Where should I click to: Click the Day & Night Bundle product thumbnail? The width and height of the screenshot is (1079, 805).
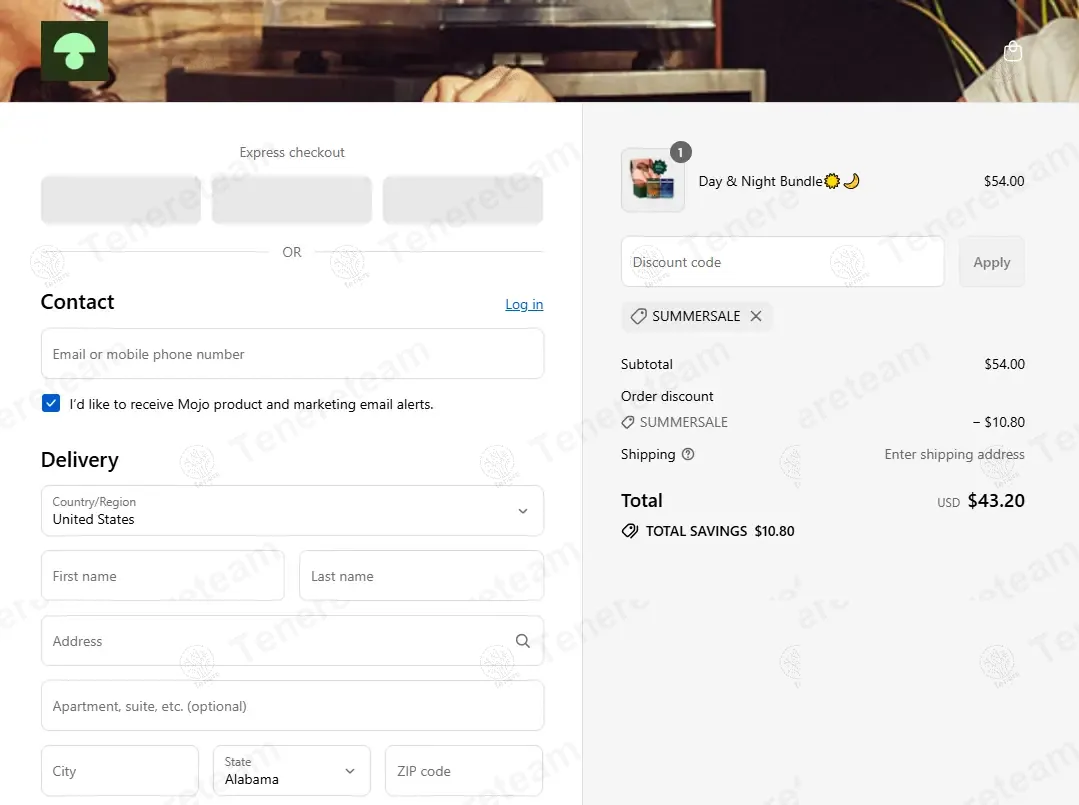tap(652, 180)
